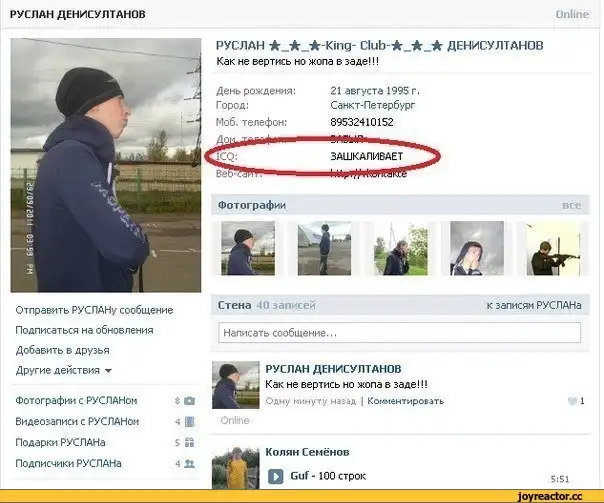Click the followers icon beside Подписчики РУСЛАНа

coord(190,464)
